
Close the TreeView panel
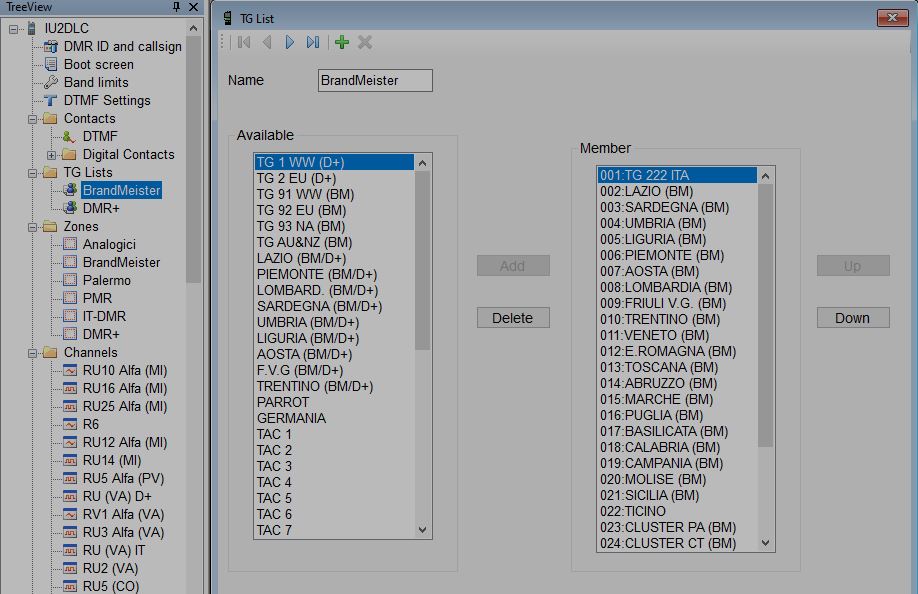point(193,6)
